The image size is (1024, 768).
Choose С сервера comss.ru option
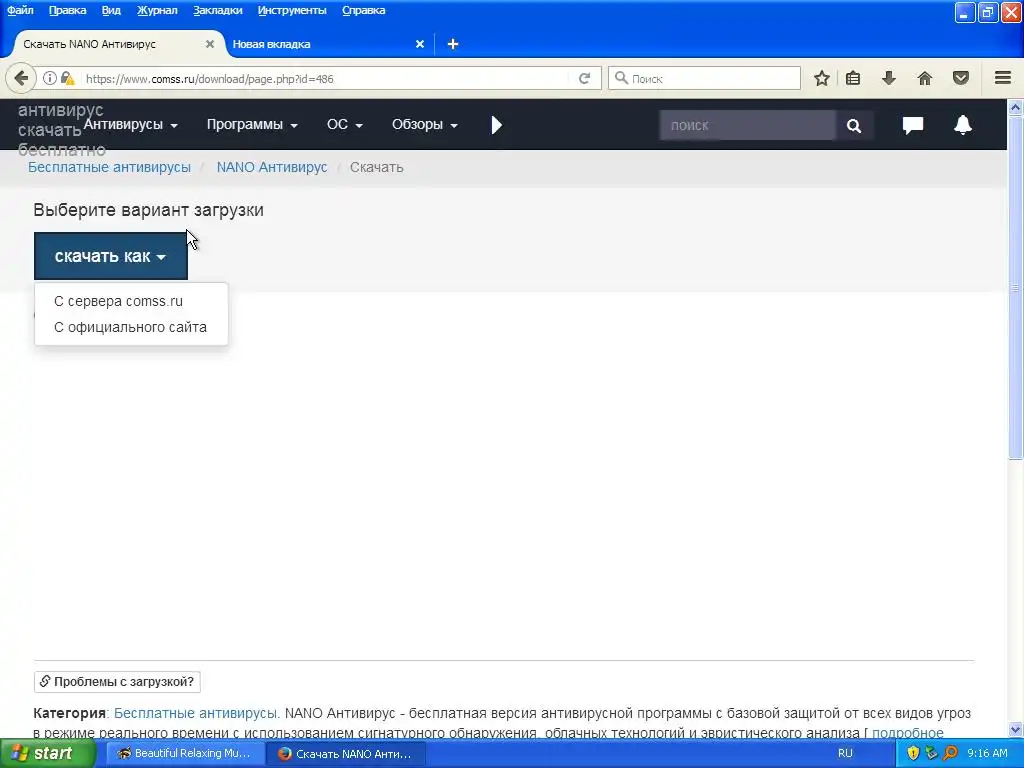[x=118, y=301]
